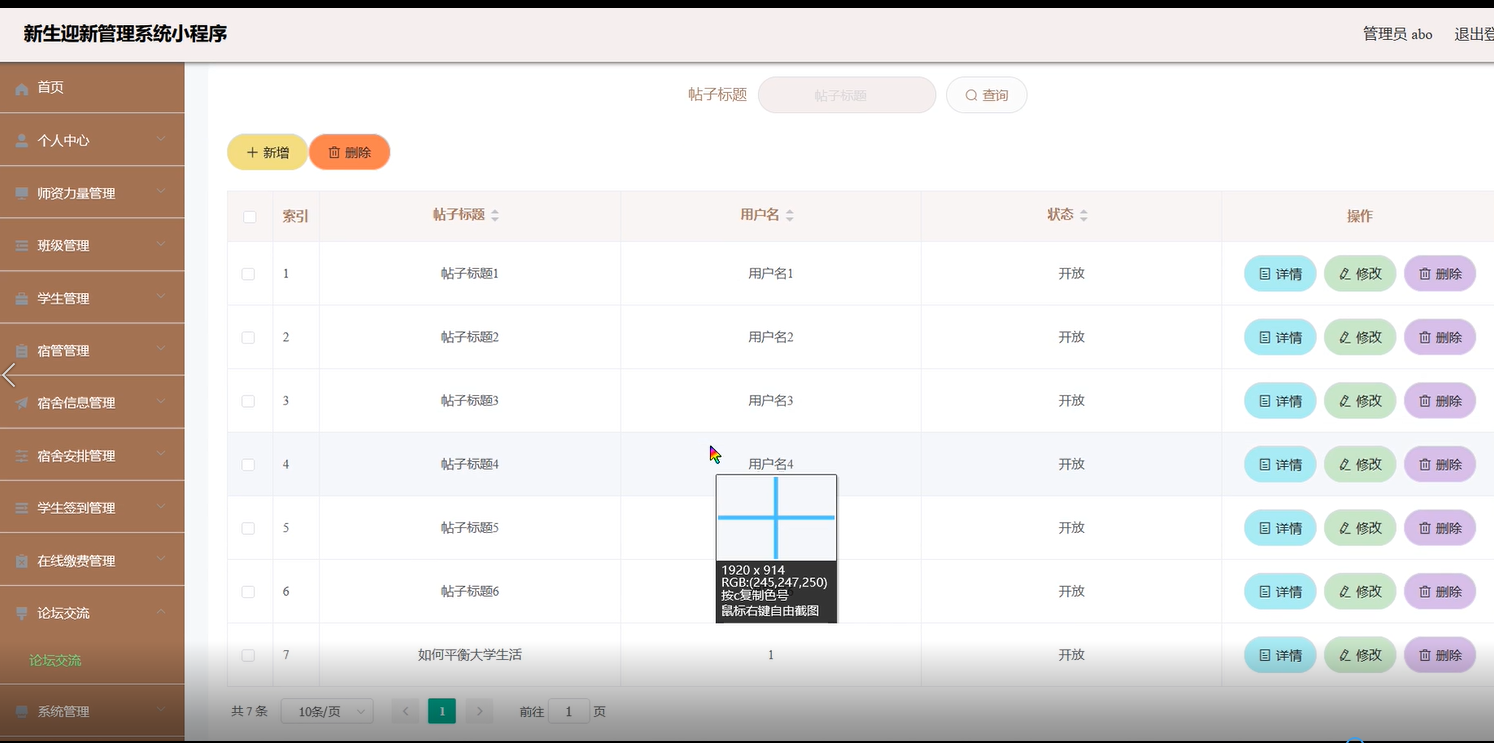The image size is (1494, 743).
Task: View 详情 for 帖子标题4 row
Action: pyautogui.click(x=1280, y=465)
